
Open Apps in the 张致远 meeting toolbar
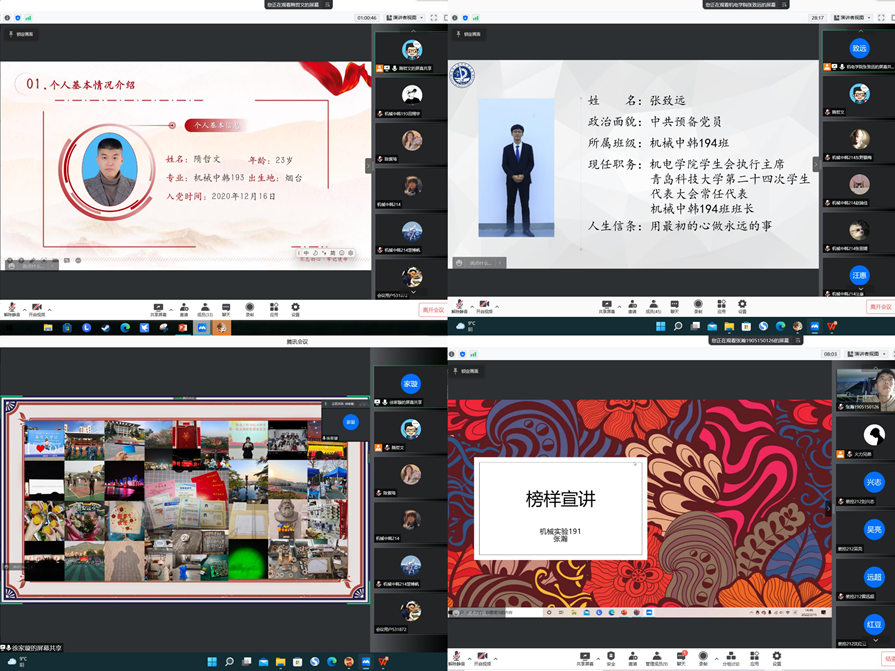point(720,307)
